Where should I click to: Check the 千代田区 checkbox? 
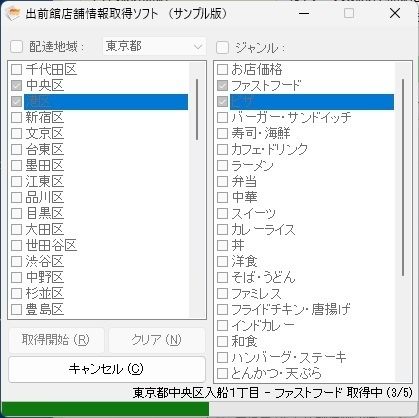click(16, 69)
